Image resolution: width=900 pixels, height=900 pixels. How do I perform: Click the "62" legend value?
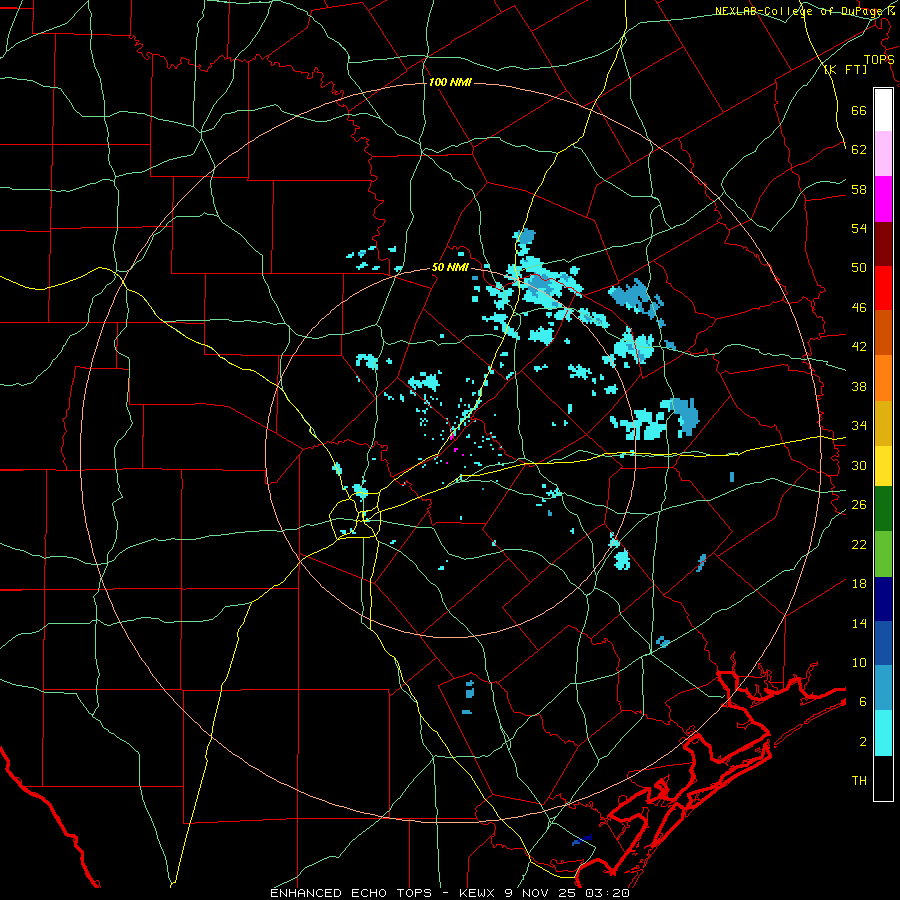tap(859, 149)
